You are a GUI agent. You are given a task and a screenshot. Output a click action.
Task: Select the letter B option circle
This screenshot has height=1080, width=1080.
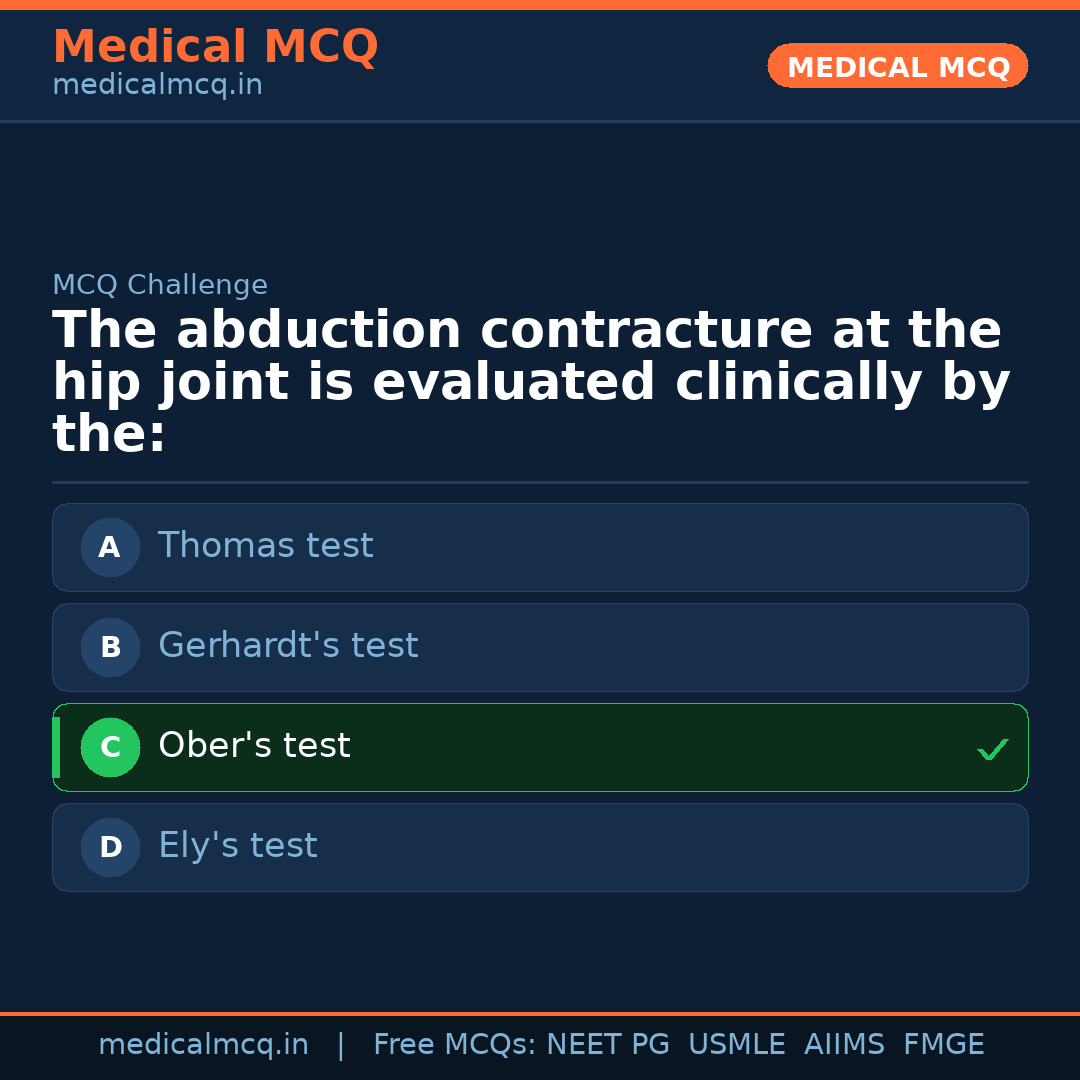pyautogui.click(x=110, y=647)
